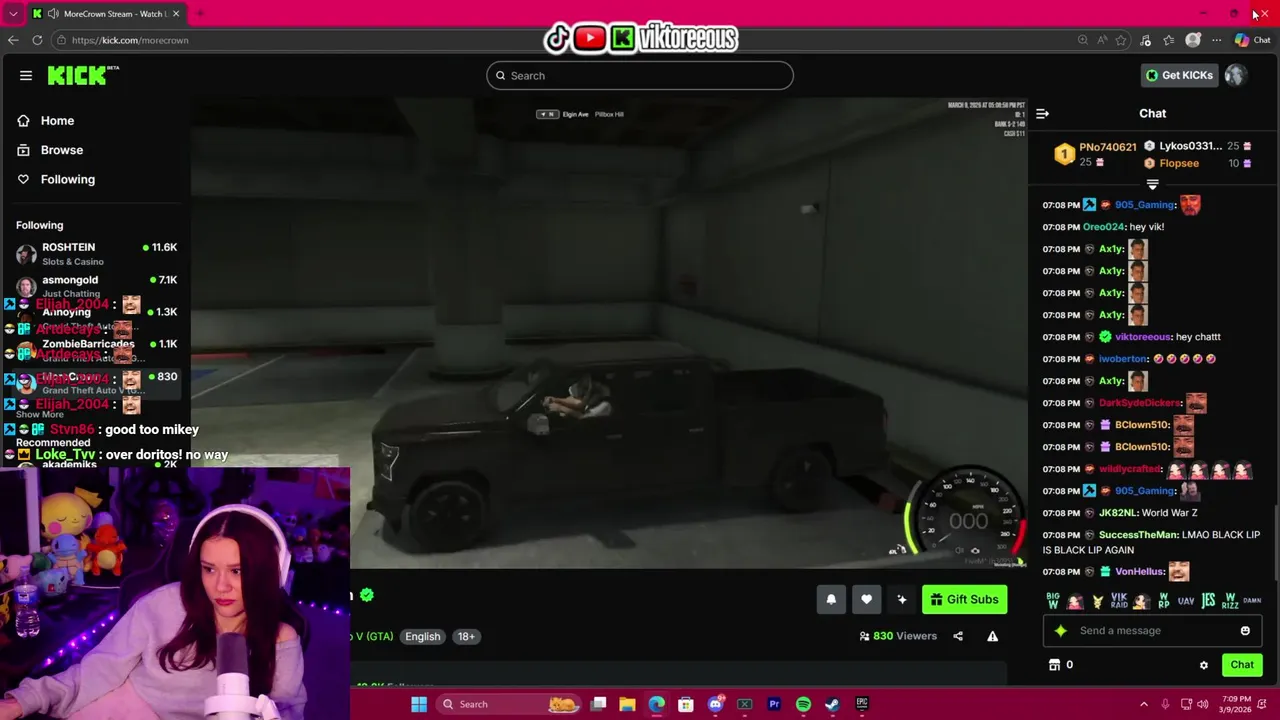Open the browser tab list dropdown
Screen dimensions: 1280x720
tap(13, 14)
